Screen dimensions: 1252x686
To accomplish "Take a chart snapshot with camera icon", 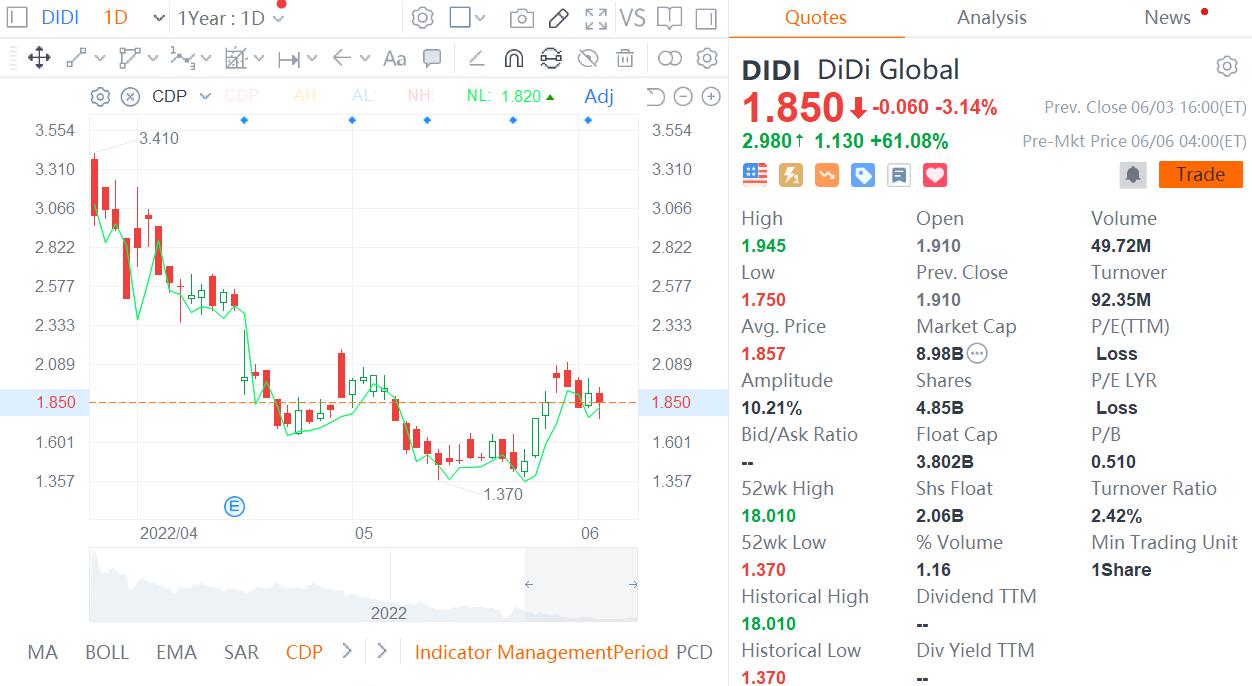I will pyautogui.click(x=521, y=18).
